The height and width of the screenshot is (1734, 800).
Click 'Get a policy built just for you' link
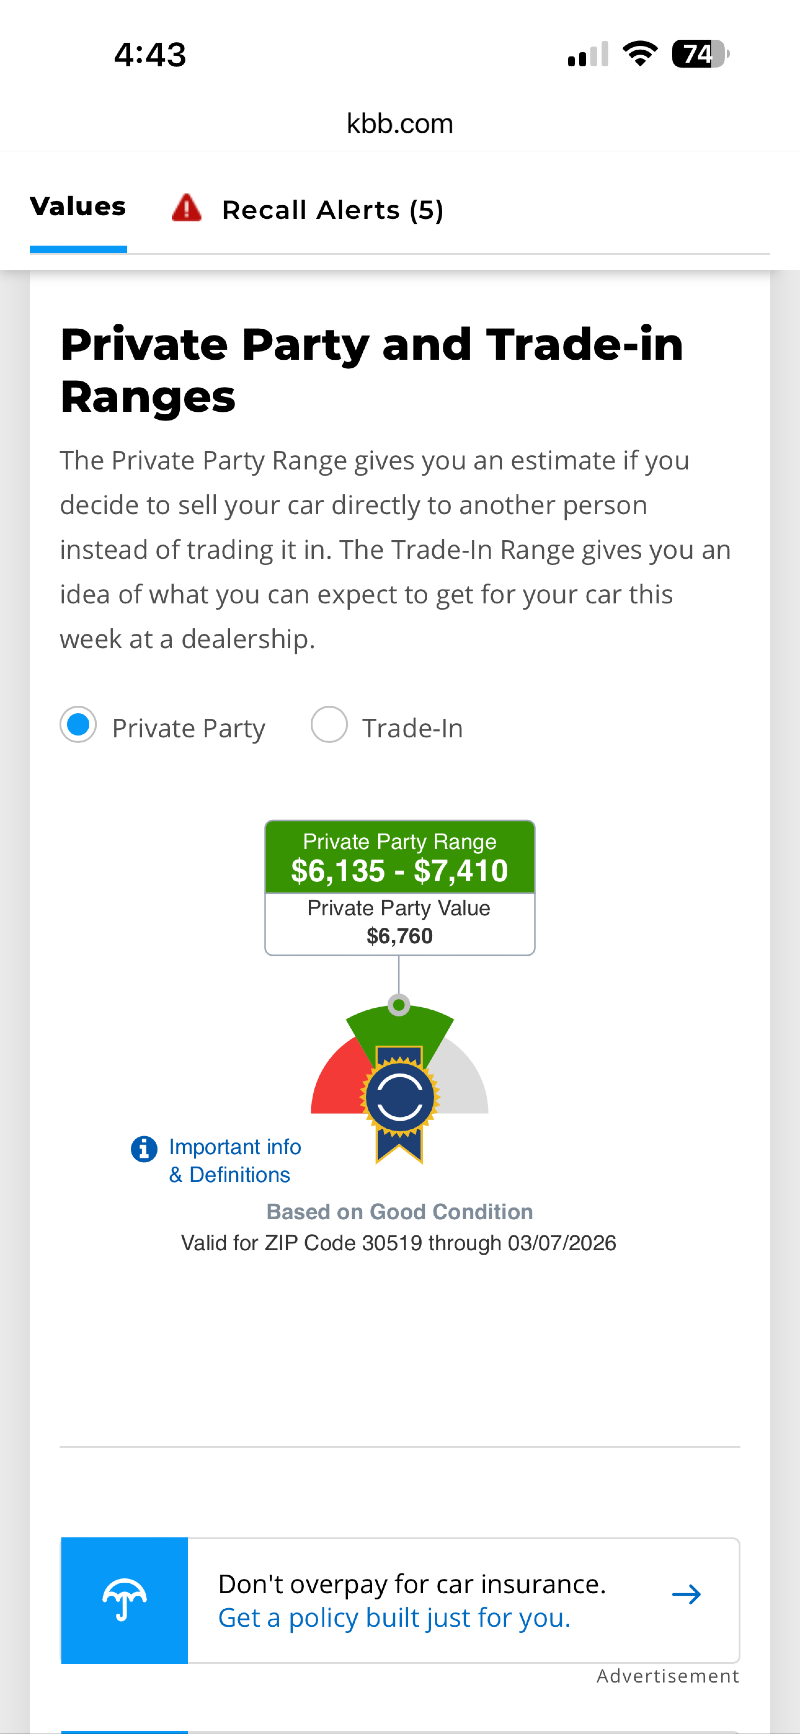394,1618
